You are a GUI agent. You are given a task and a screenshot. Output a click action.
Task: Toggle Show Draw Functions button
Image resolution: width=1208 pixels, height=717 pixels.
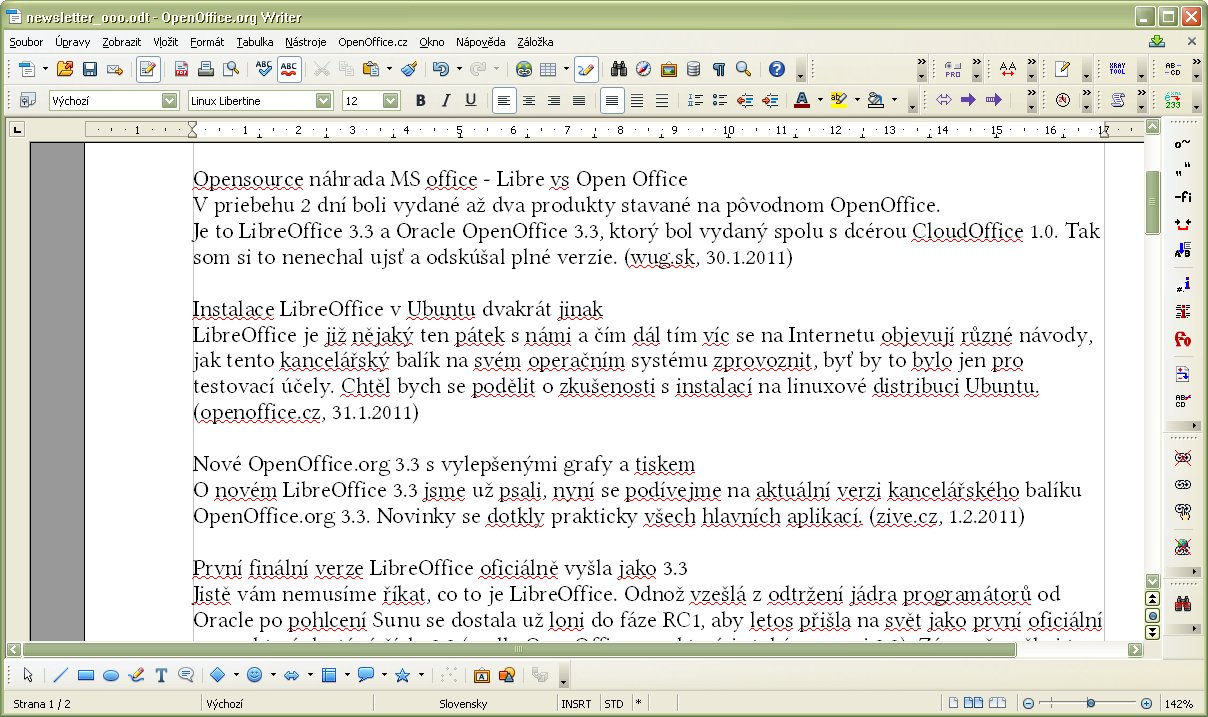[586, 69]
